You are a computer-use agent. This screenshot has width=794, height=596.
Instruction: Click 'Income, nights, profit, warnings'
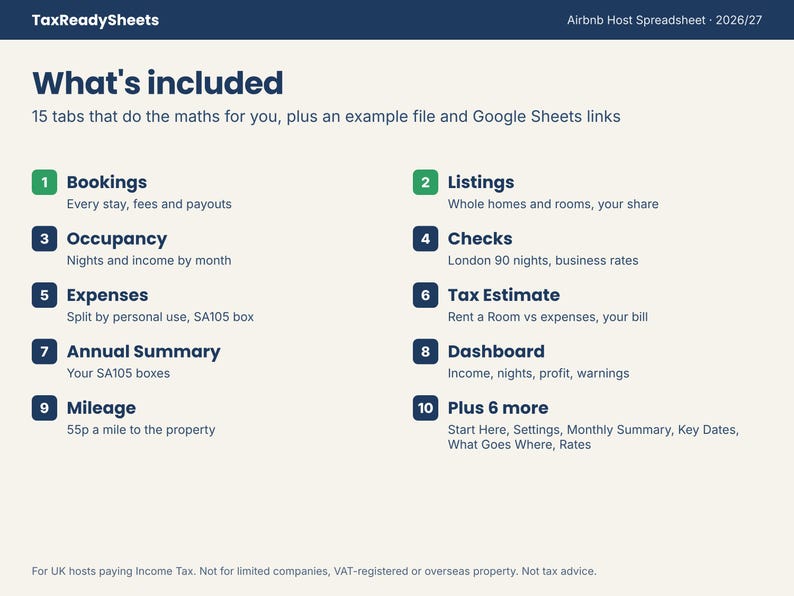pyautogui.click(x=538, y=374)
